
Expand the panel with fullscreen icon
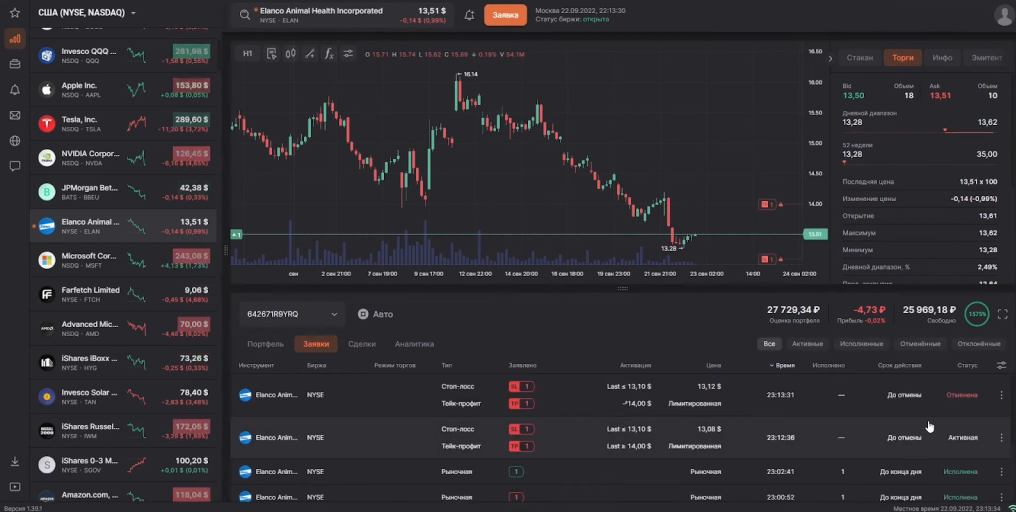tap(1002, 314)
